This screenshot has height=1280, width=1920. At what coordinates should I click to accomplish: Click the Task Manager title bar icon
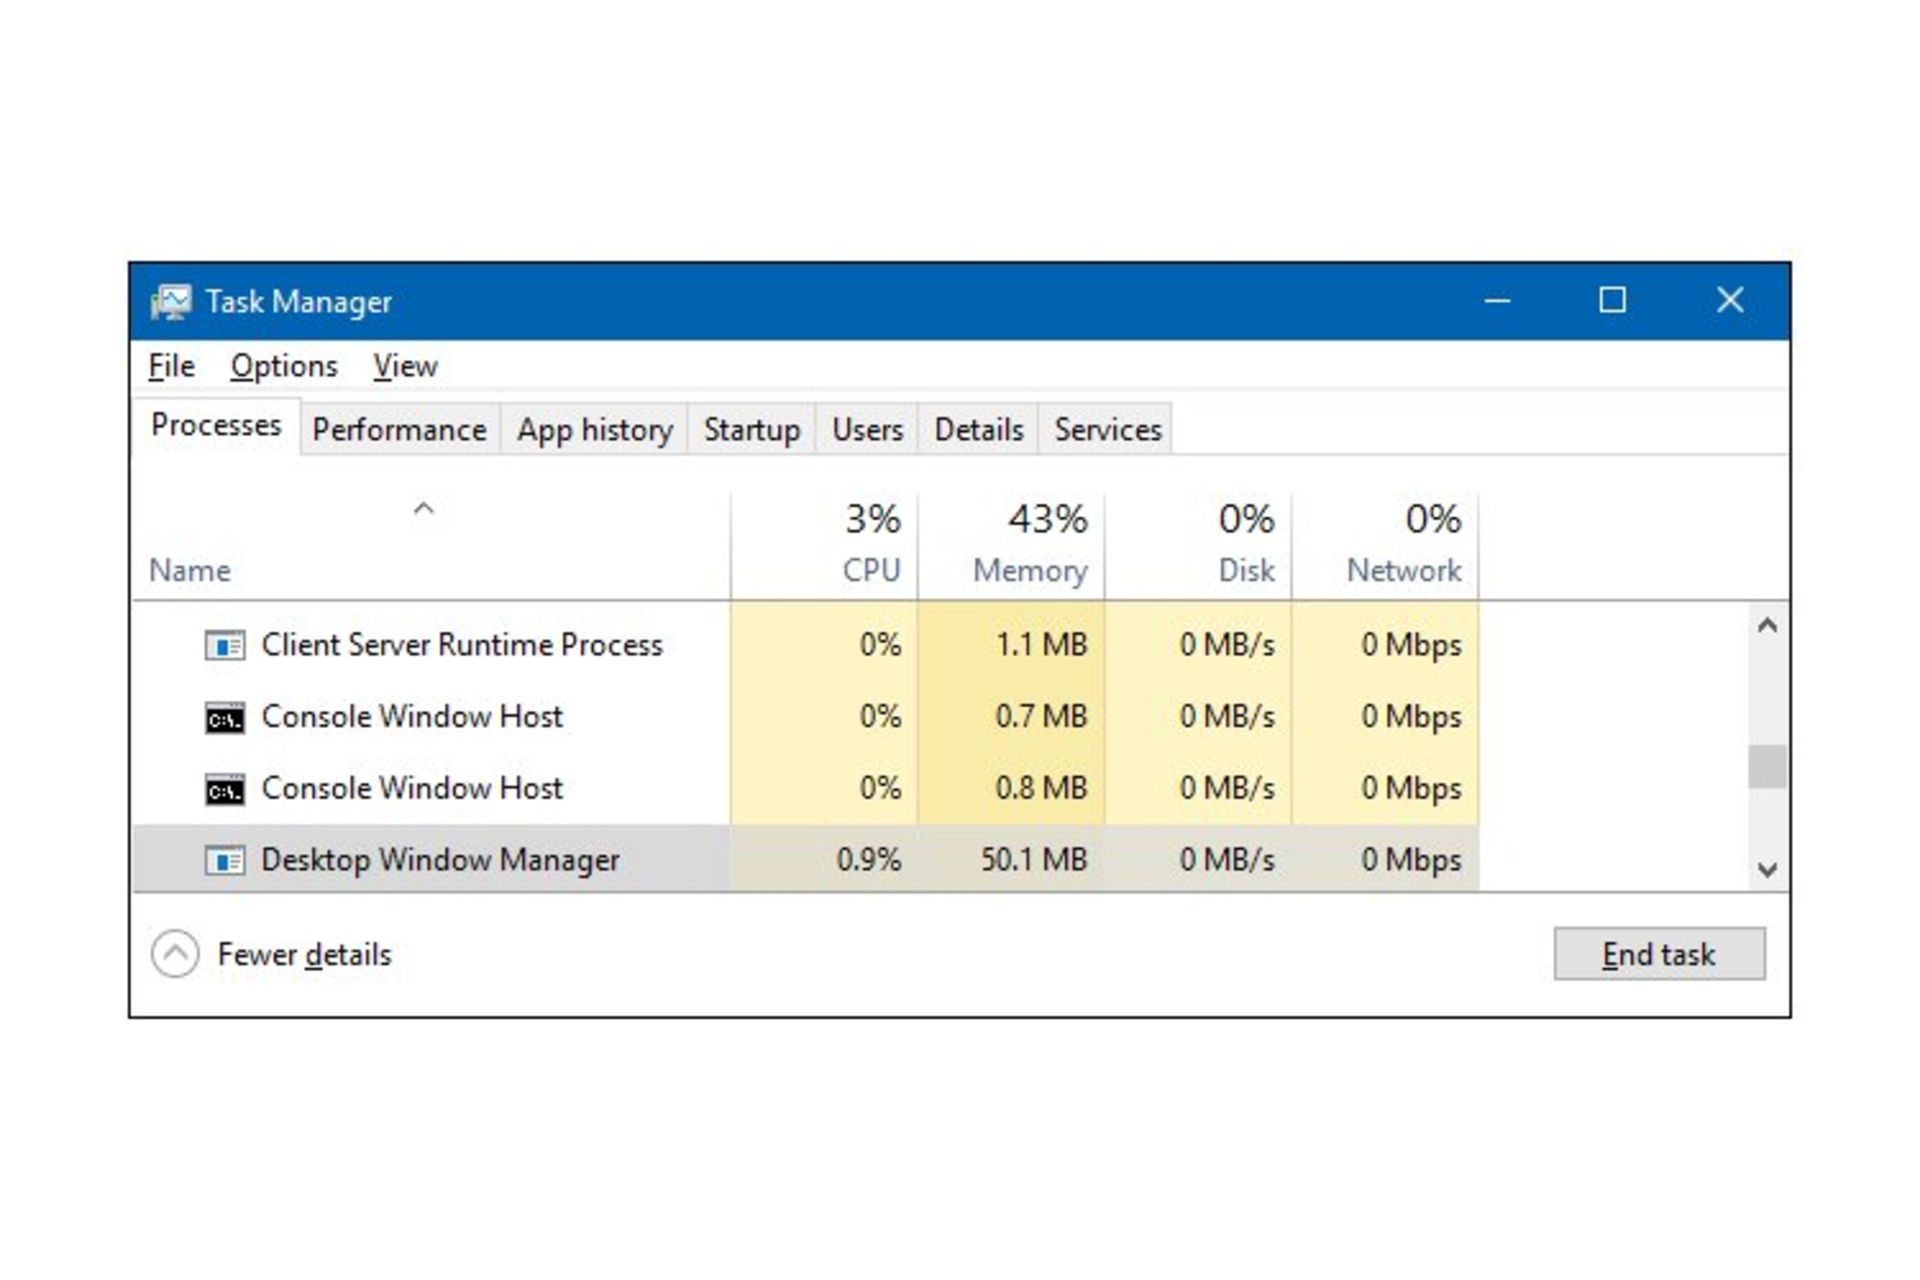pos(171,301)
